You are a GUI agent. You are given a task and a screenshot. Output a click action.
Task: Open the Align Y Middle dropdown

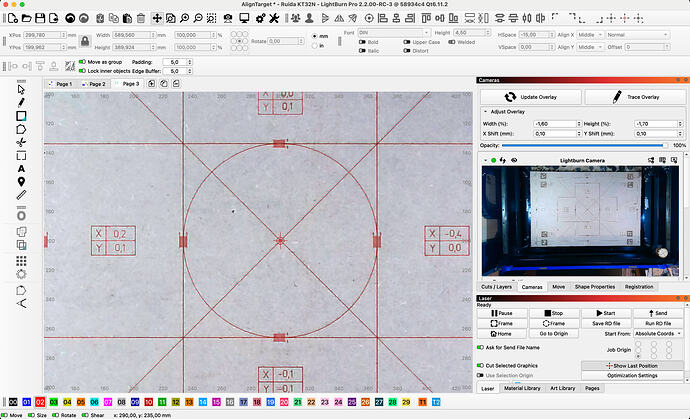(x=590, y=47)
